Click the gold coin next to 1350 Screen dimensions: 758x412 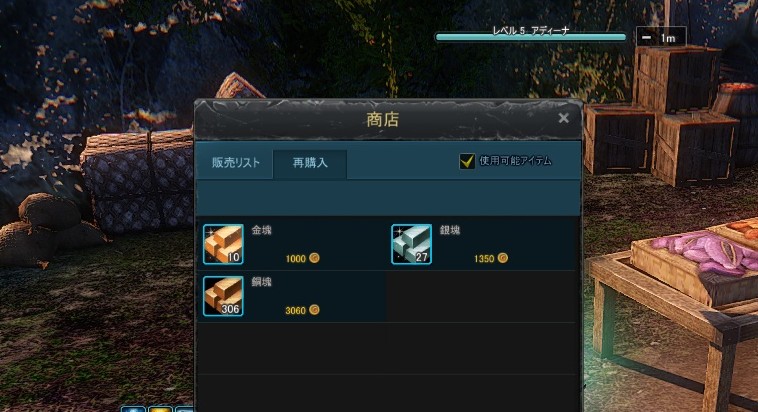click(503, 258)
